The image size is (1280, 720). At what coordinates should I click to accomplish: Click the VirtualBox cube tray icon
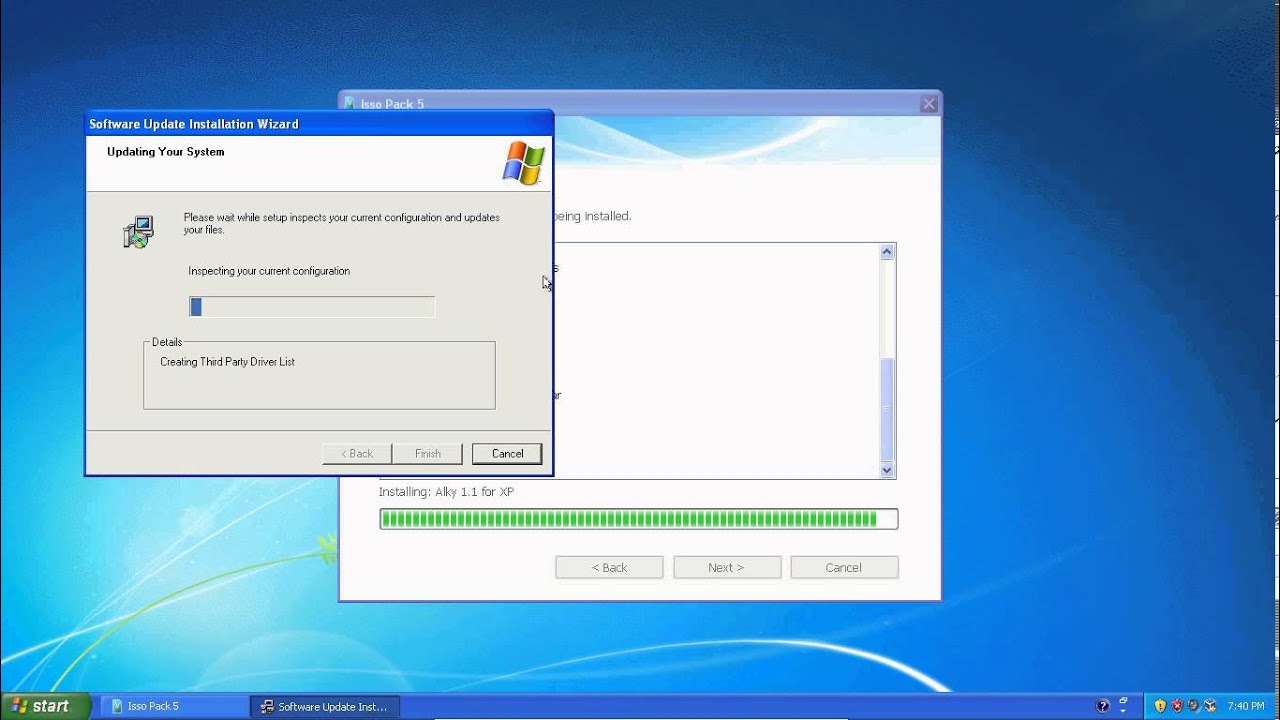tap(1210, 706)
